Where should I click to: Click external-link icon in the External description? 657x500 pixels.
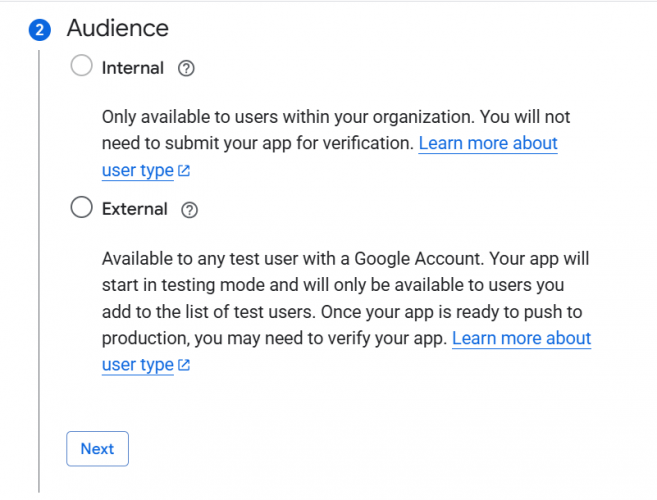point(184,365)
